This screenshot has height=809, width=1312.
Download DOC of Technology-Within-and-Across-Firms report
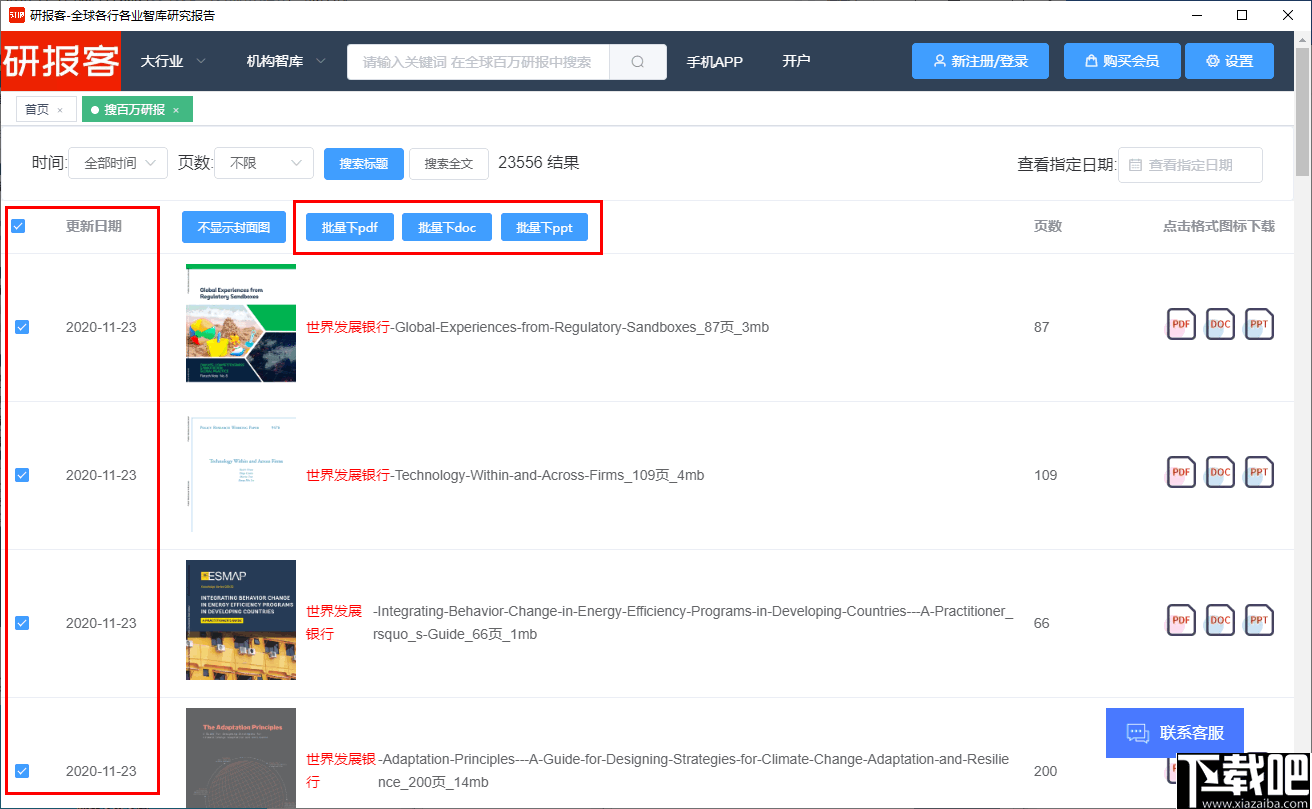click(1220, 473)
